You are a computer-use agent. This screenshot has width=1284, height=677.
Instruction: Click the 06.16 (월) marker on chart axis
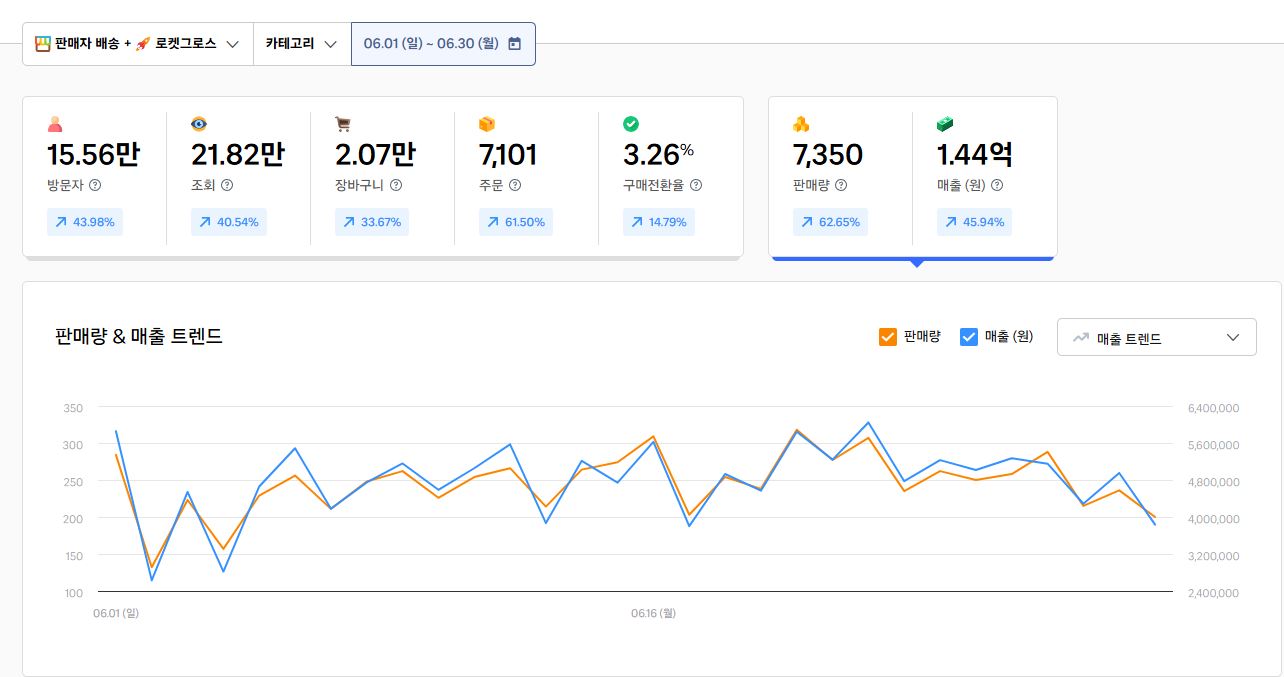653,613
